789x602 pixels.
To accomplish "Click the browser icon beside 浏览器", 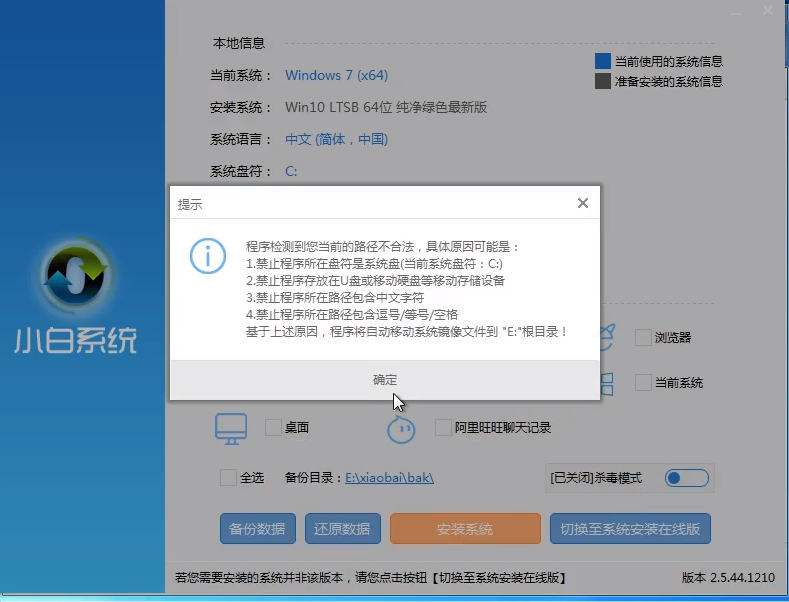I will pos(607,337).
